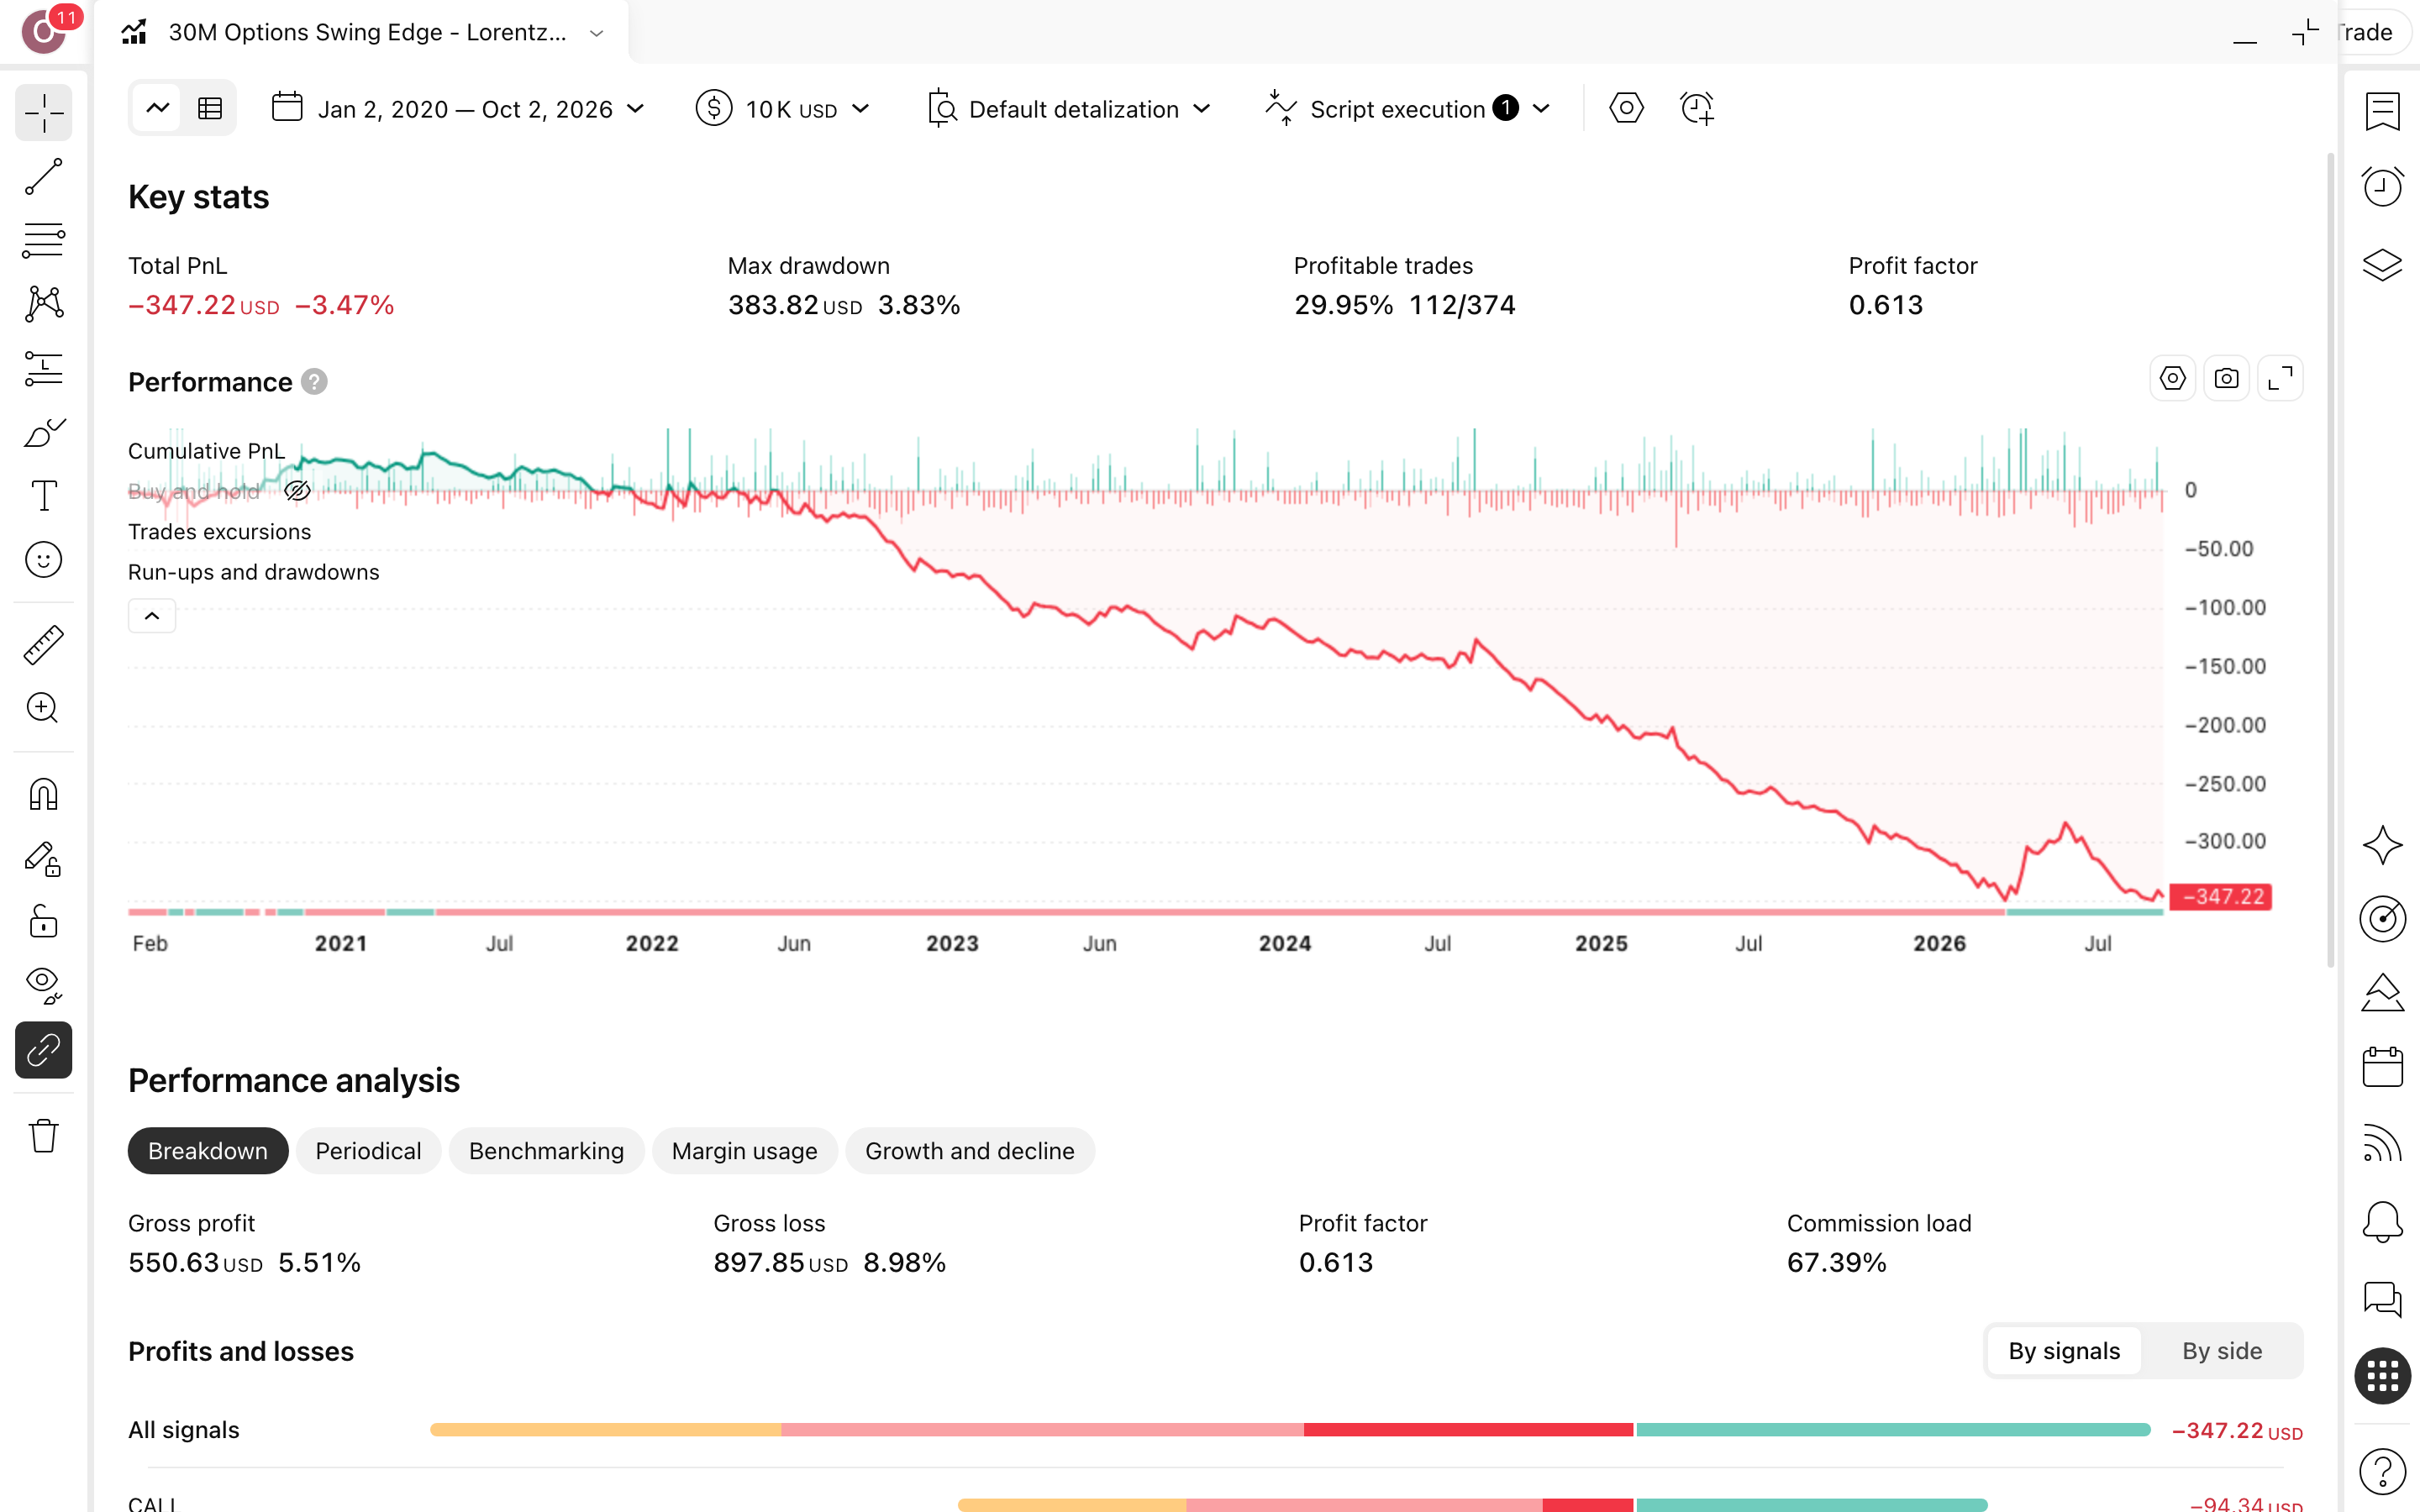Switch to chart overview view

pyautogui.click(x=158, y=108)
